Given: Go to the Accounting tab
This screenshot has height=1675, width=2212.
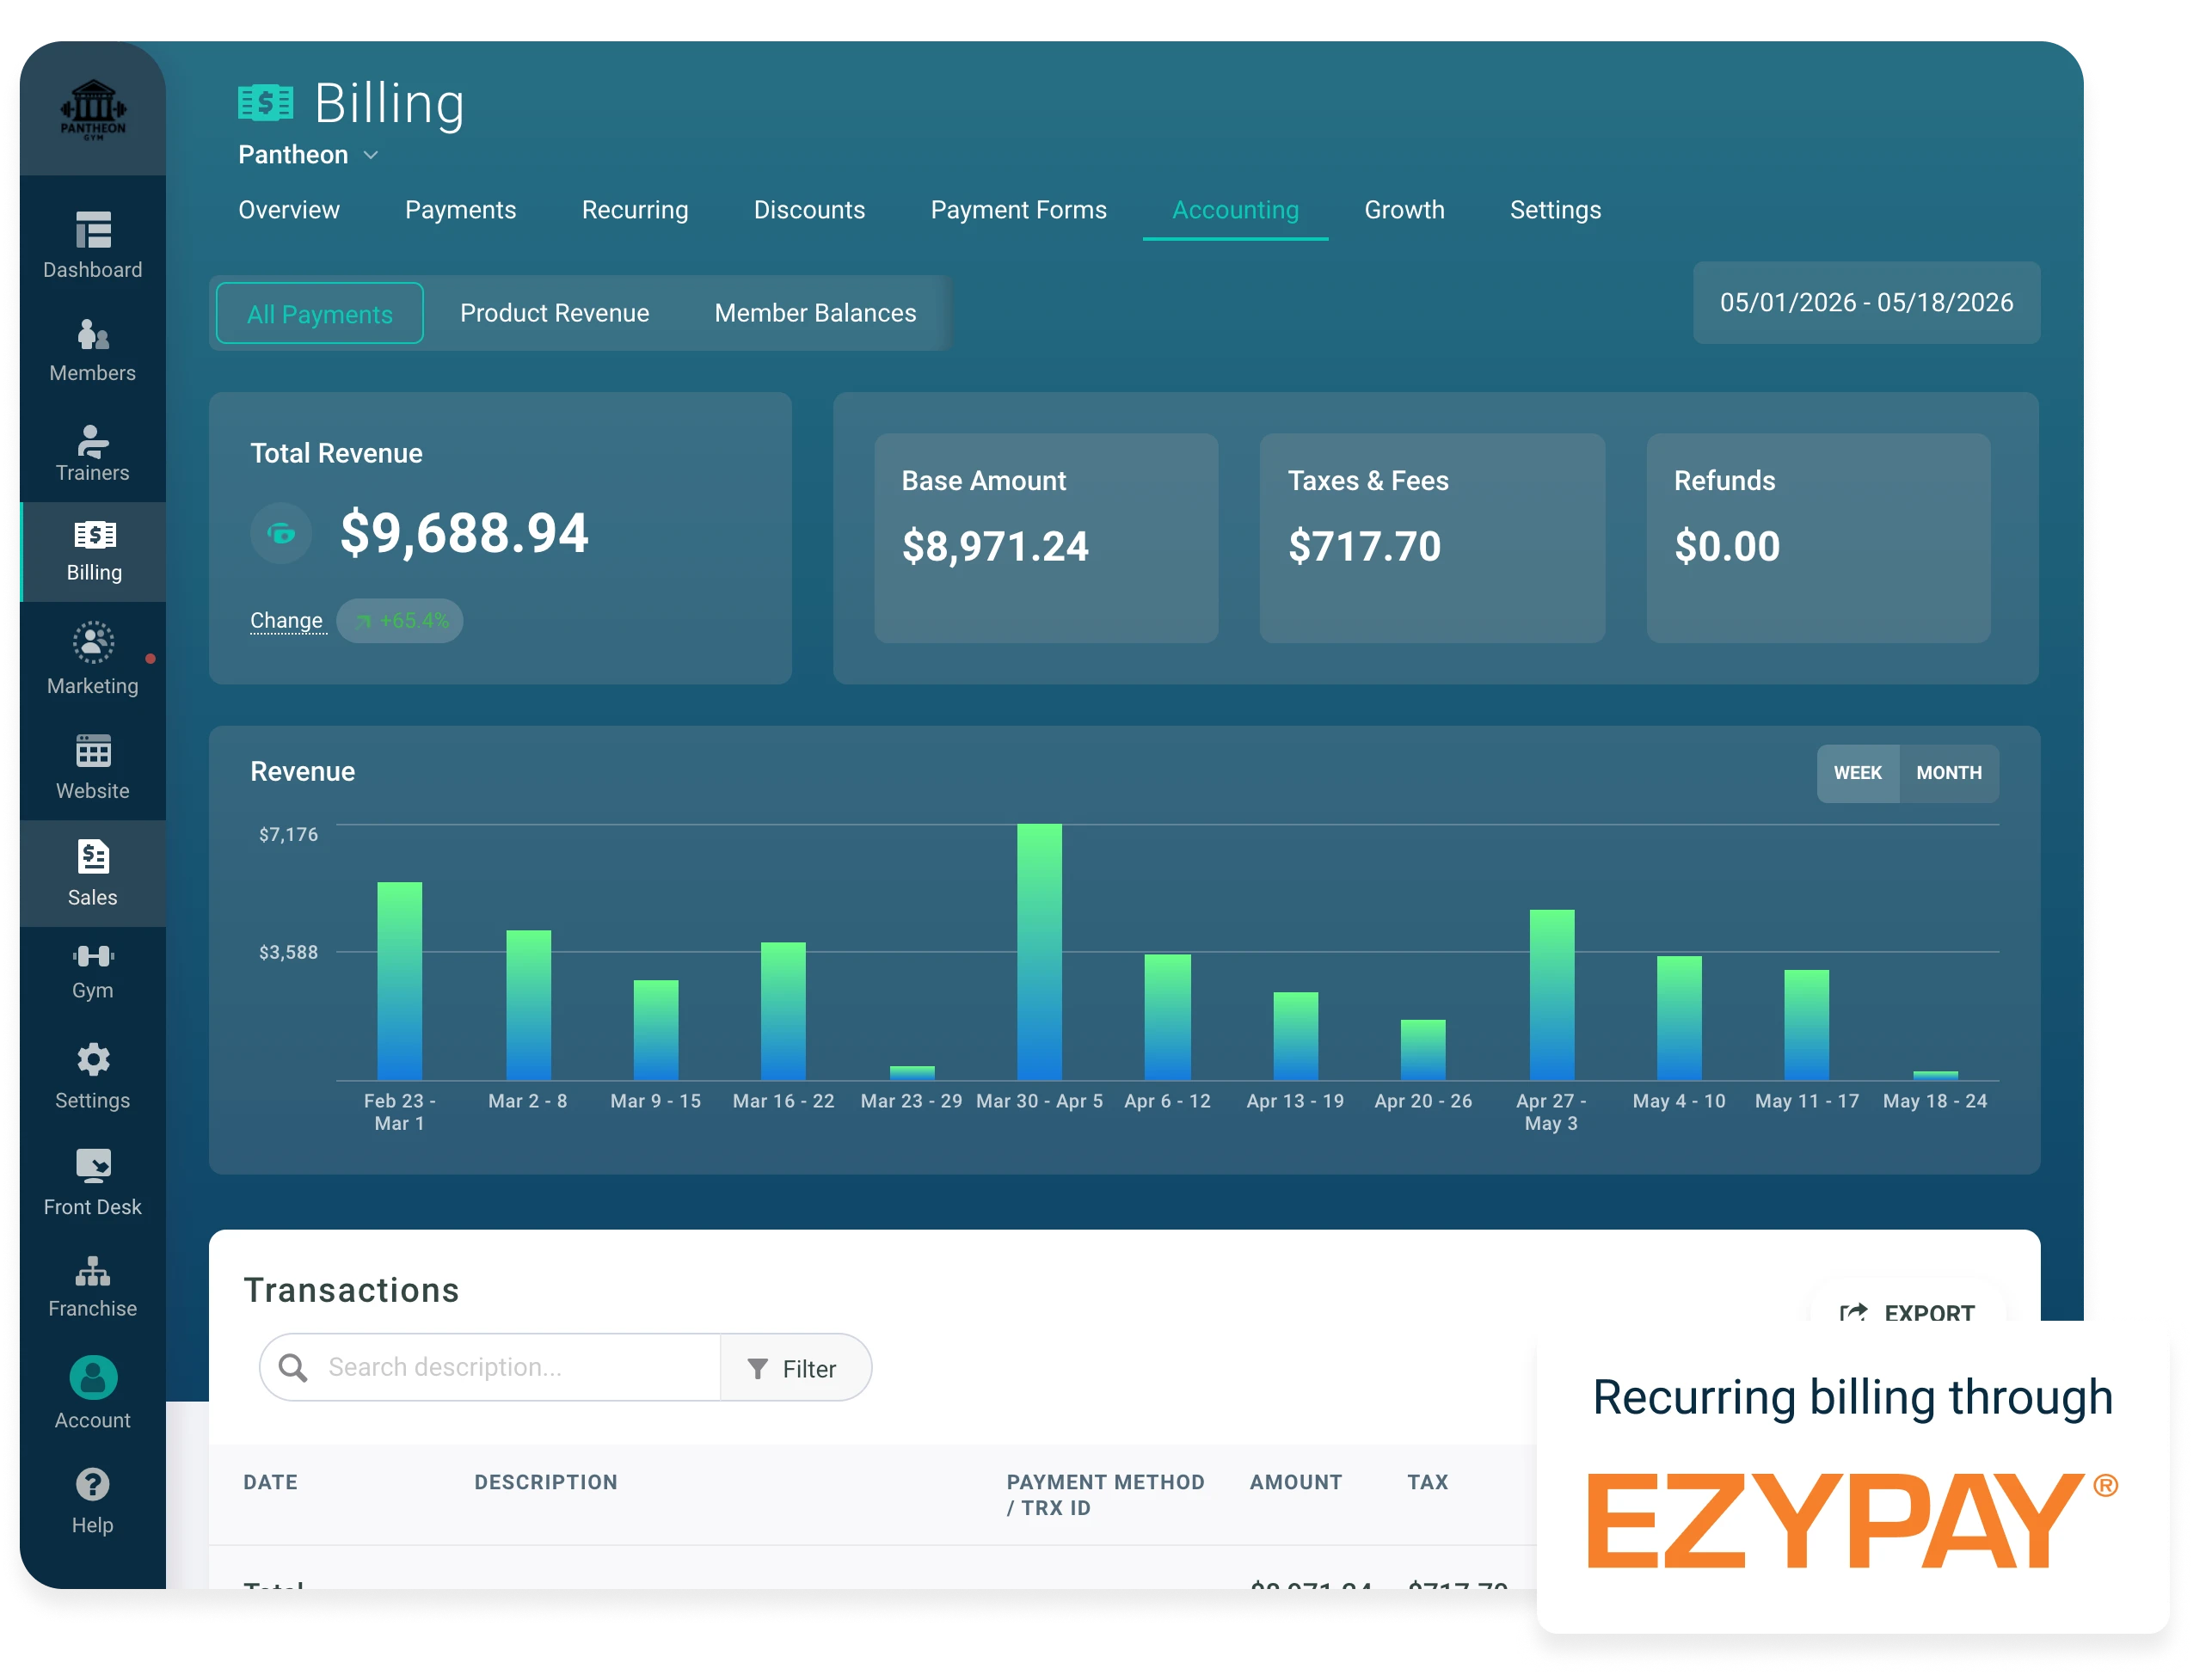Looking at the screenshot, I should (x=1236, y=210).
